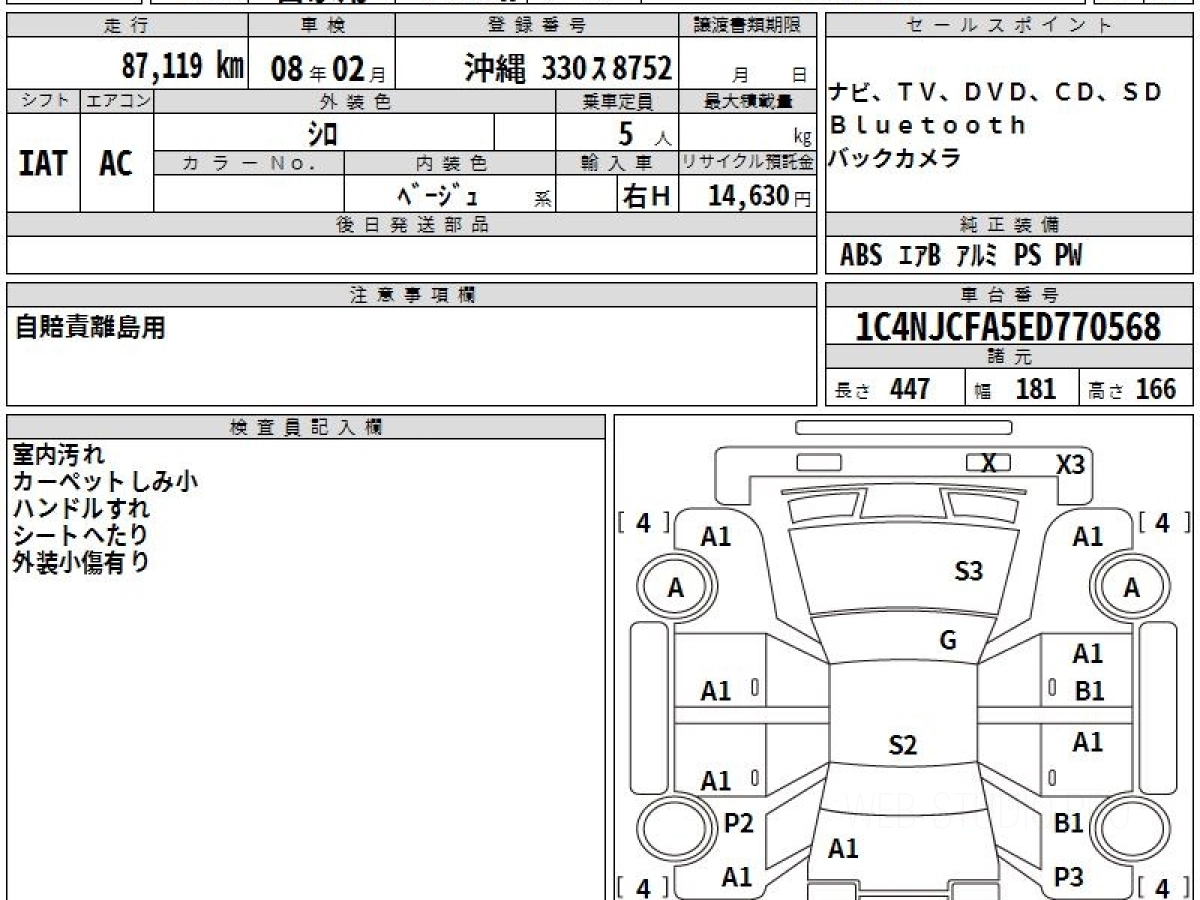Click the B1 mark beside the P3 area
This screenshot has height=900, width=1200.
(x=1069, y=823)
